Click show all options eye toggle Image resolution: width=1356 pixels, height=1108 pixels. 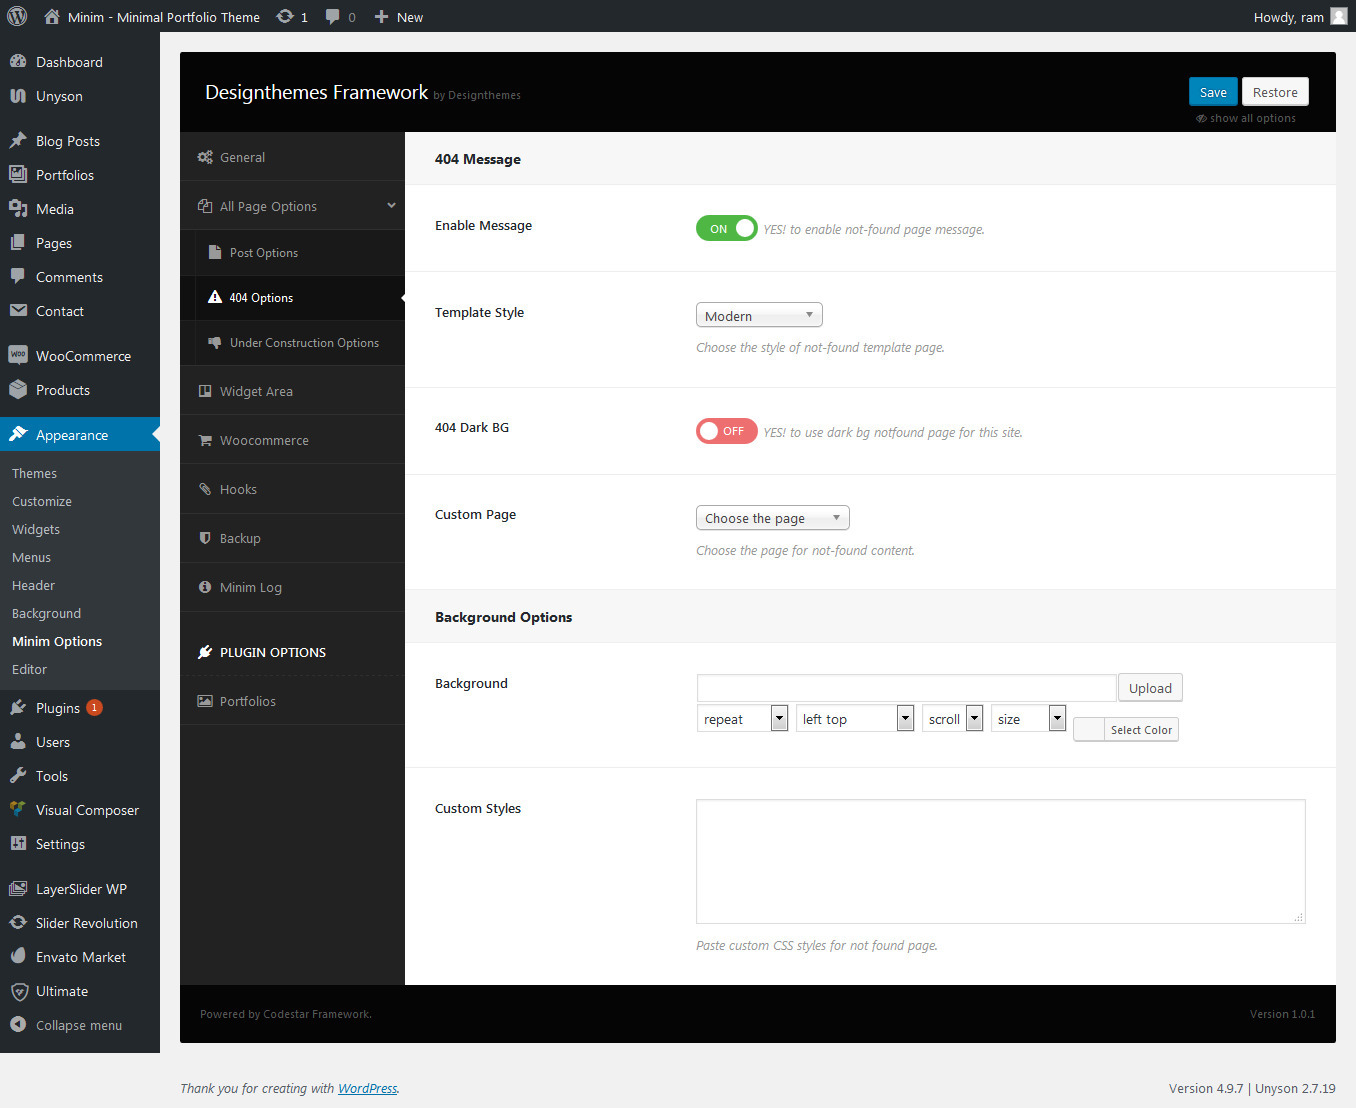(x=1246, y=118)
